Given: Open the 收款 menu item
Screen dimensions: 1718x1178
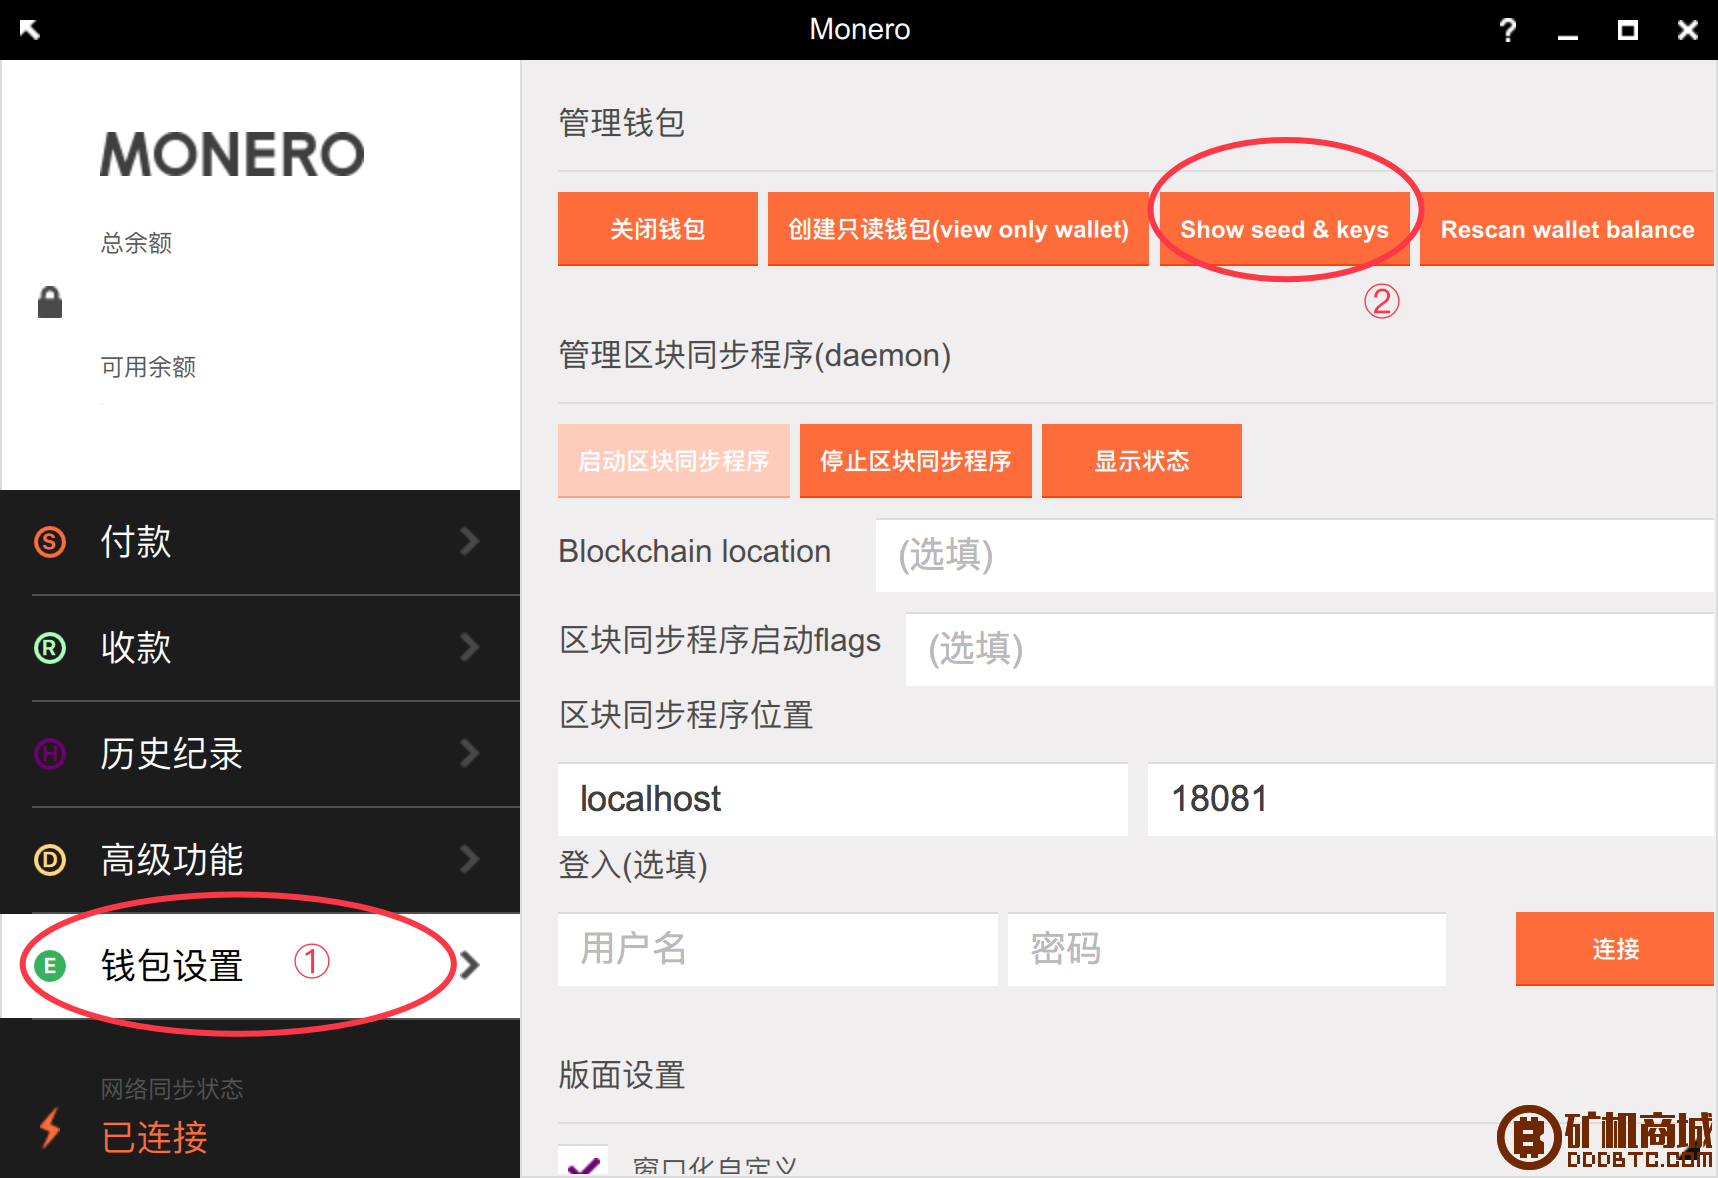Looking at the screenshot, I should 260,648.
